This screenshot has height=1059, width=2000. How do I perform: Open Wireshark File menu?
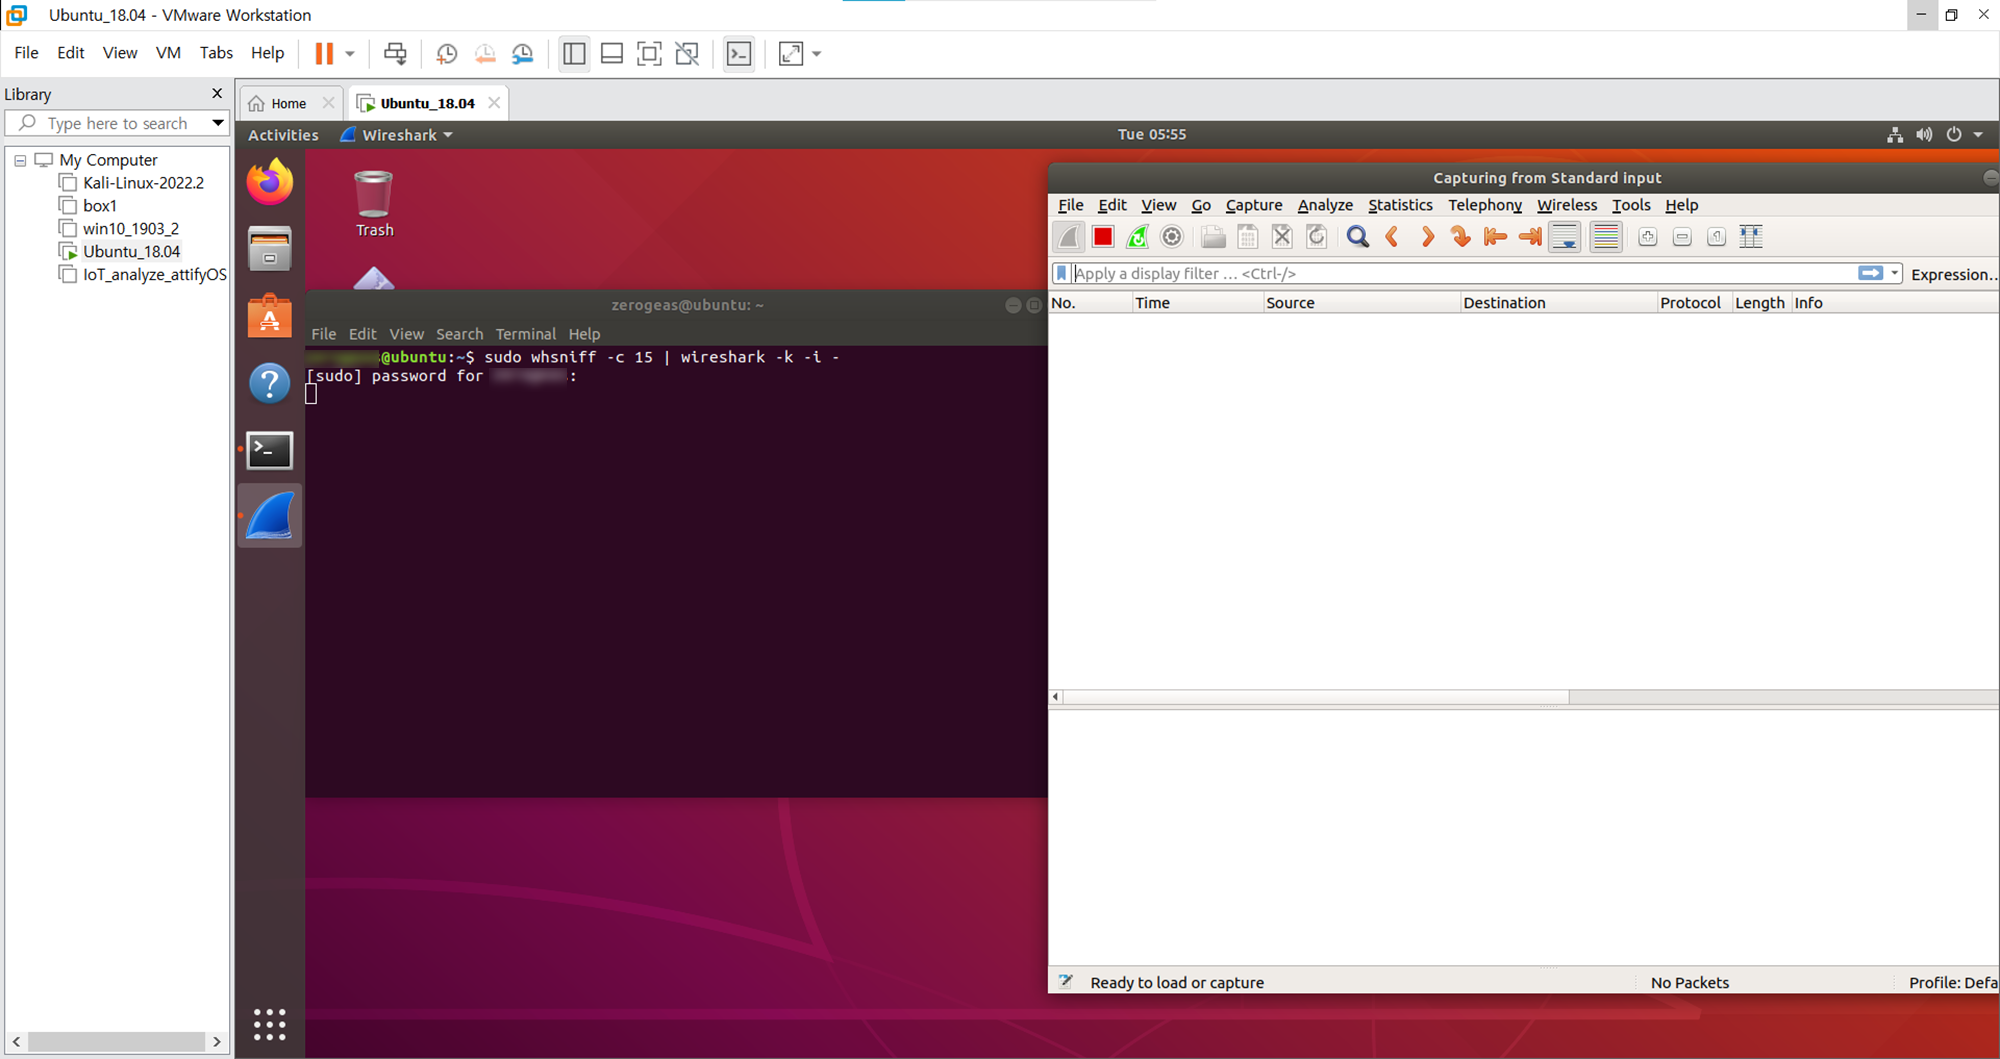click(x=1070, y=205)
